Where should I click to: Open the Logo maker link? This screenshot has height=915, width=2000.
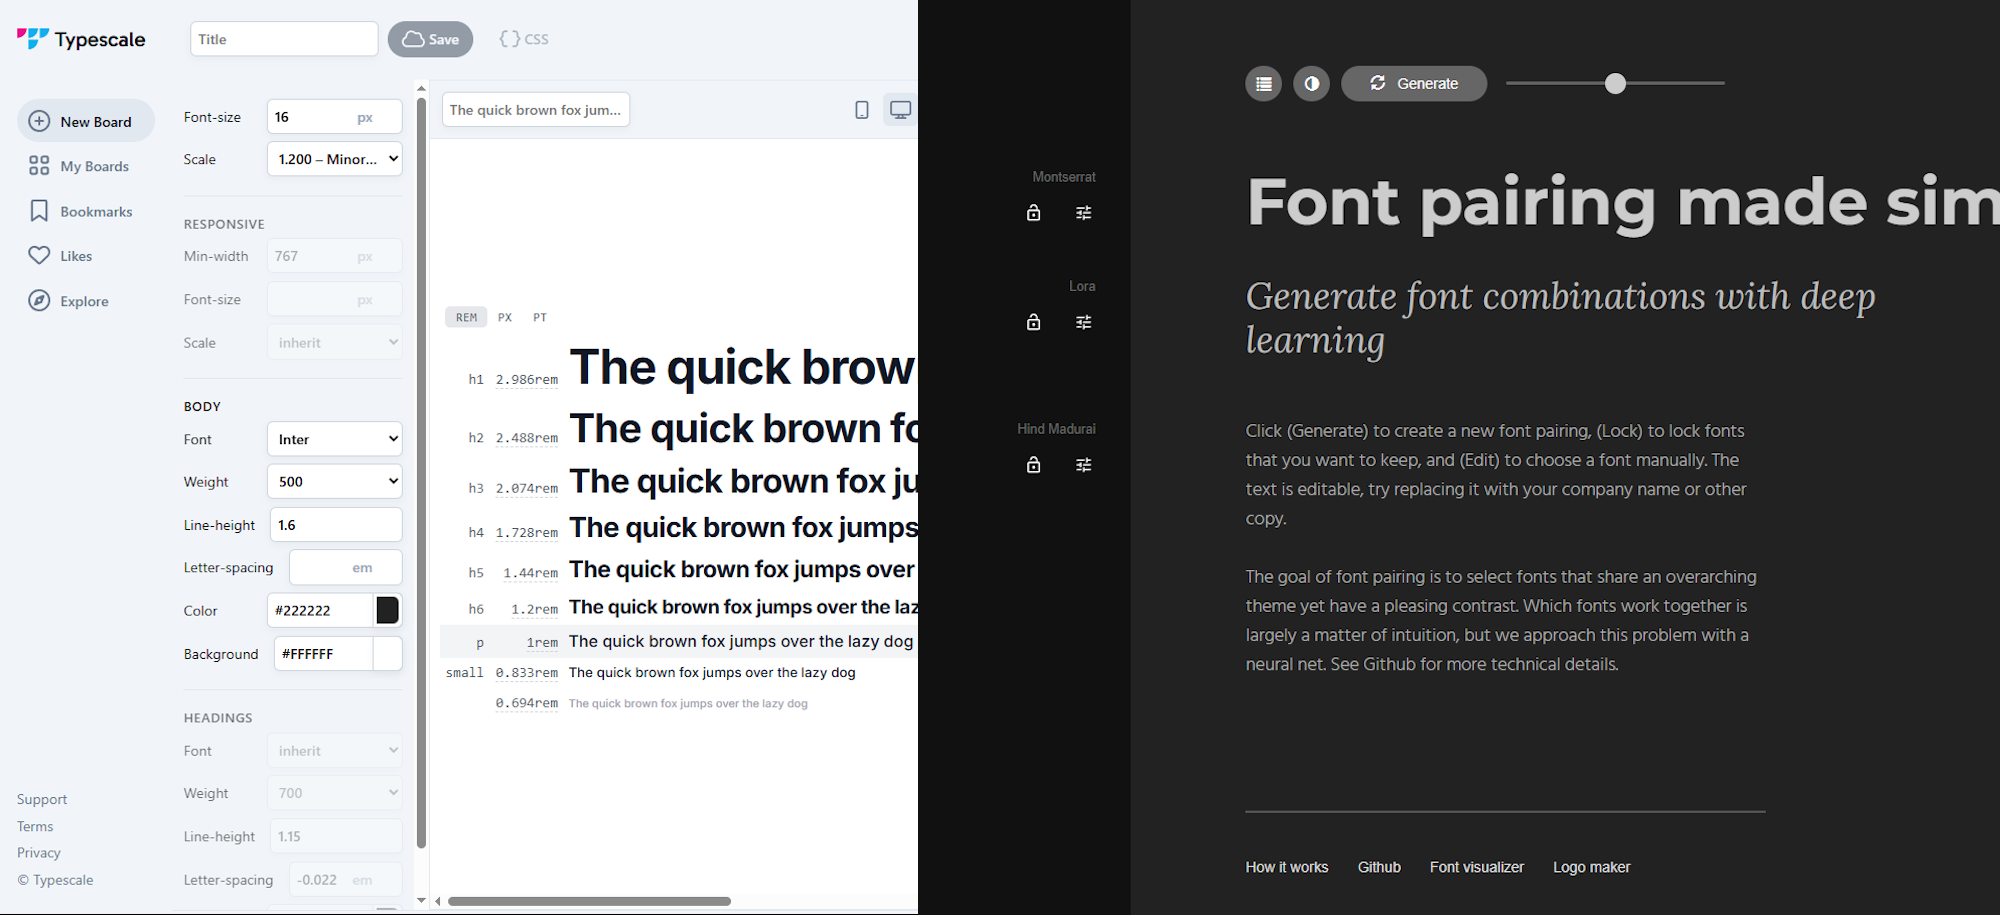1591,867
